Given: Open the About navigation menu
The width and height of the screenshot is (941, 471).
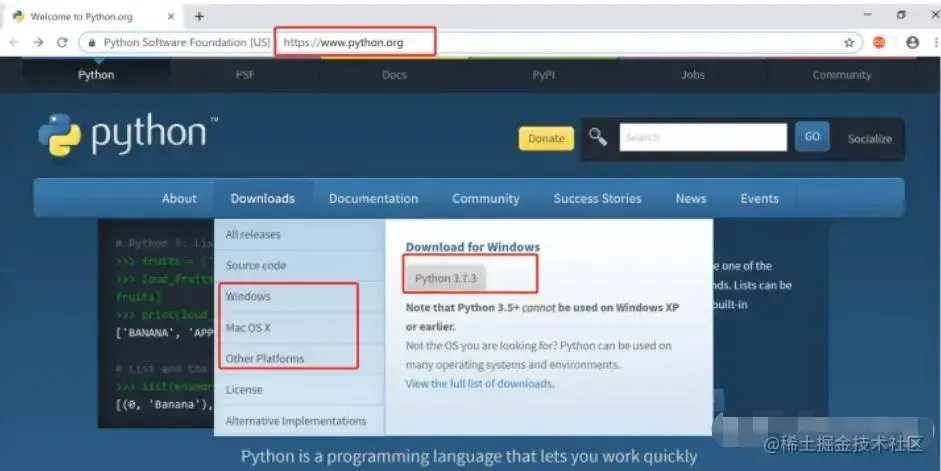Looking at the screenshot, I should (x=179, y=199).
